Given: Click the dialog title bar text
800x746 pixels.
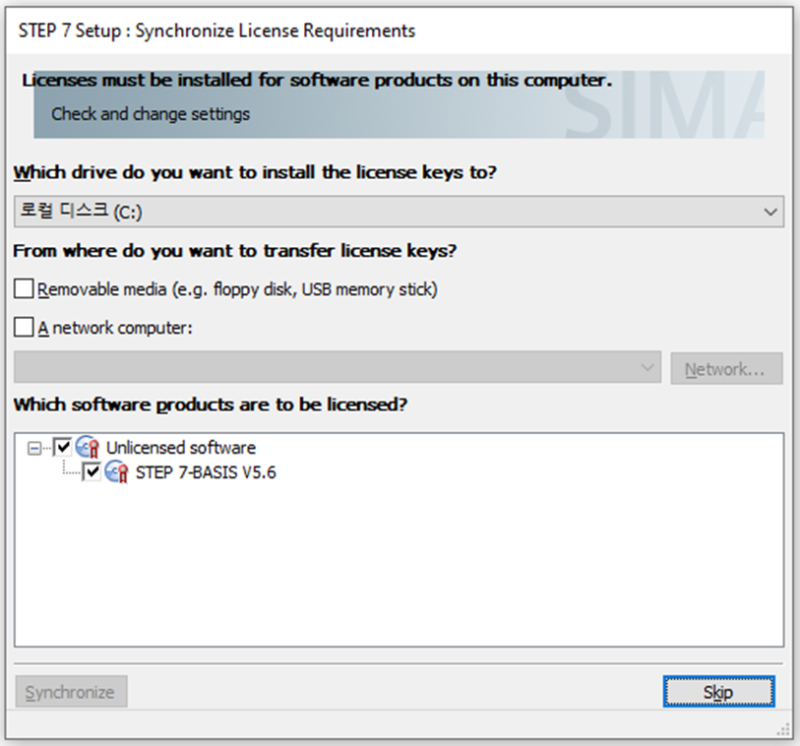Looking at the screenshot, I should click(x=215, y=31).
